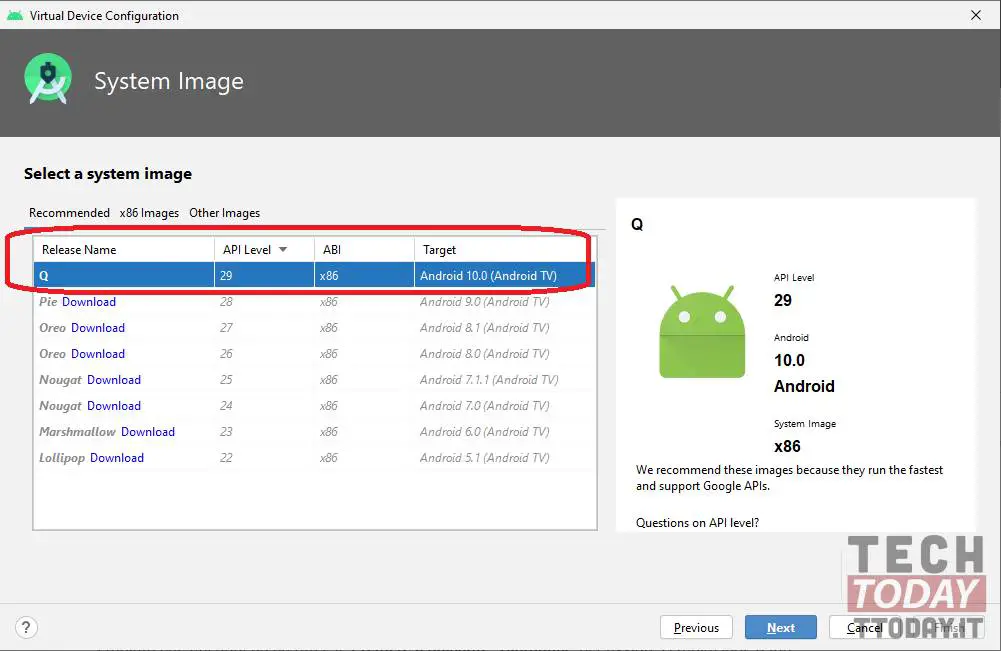Download the Pie system image
Image resolution: width=1001 pixels, height=651 pixels.
pyautogui.click(x=89, y=302)
